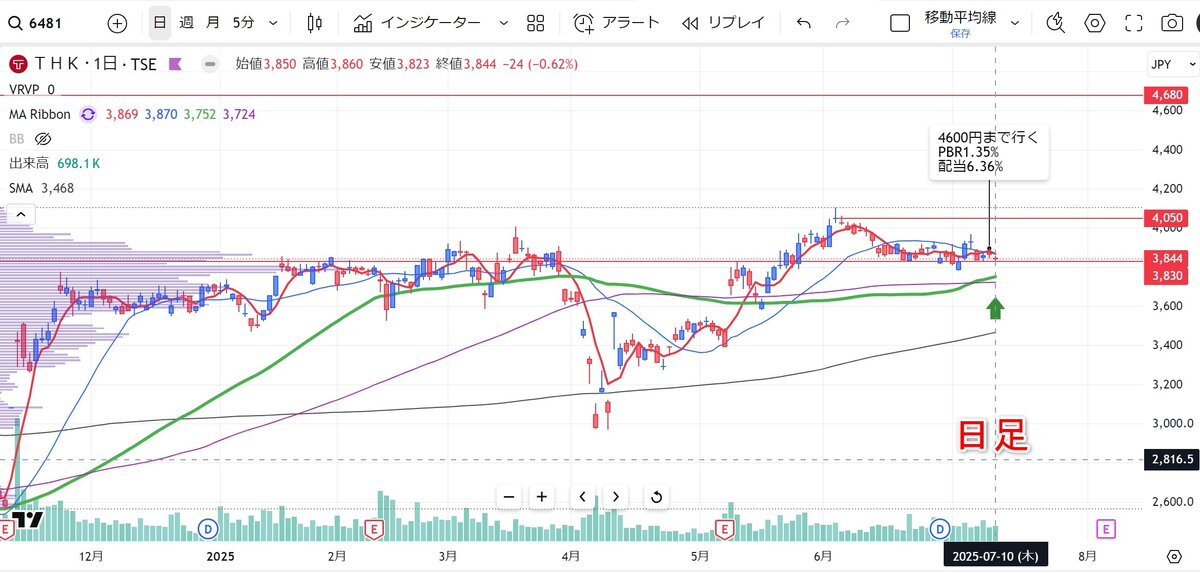Select the 5分 interval

[x=242, y=23]
